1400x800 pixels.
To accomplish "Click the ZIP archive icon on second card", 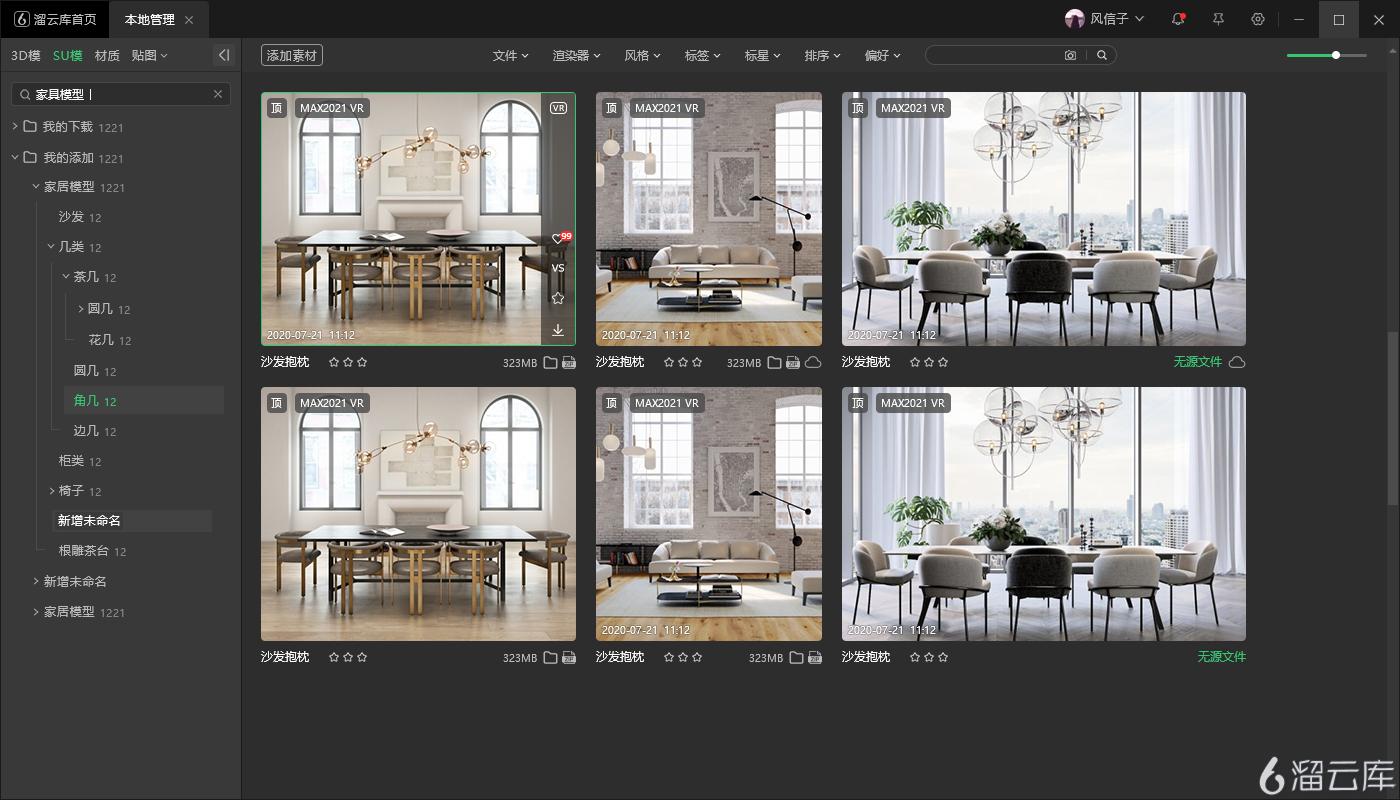I will 793,362.
